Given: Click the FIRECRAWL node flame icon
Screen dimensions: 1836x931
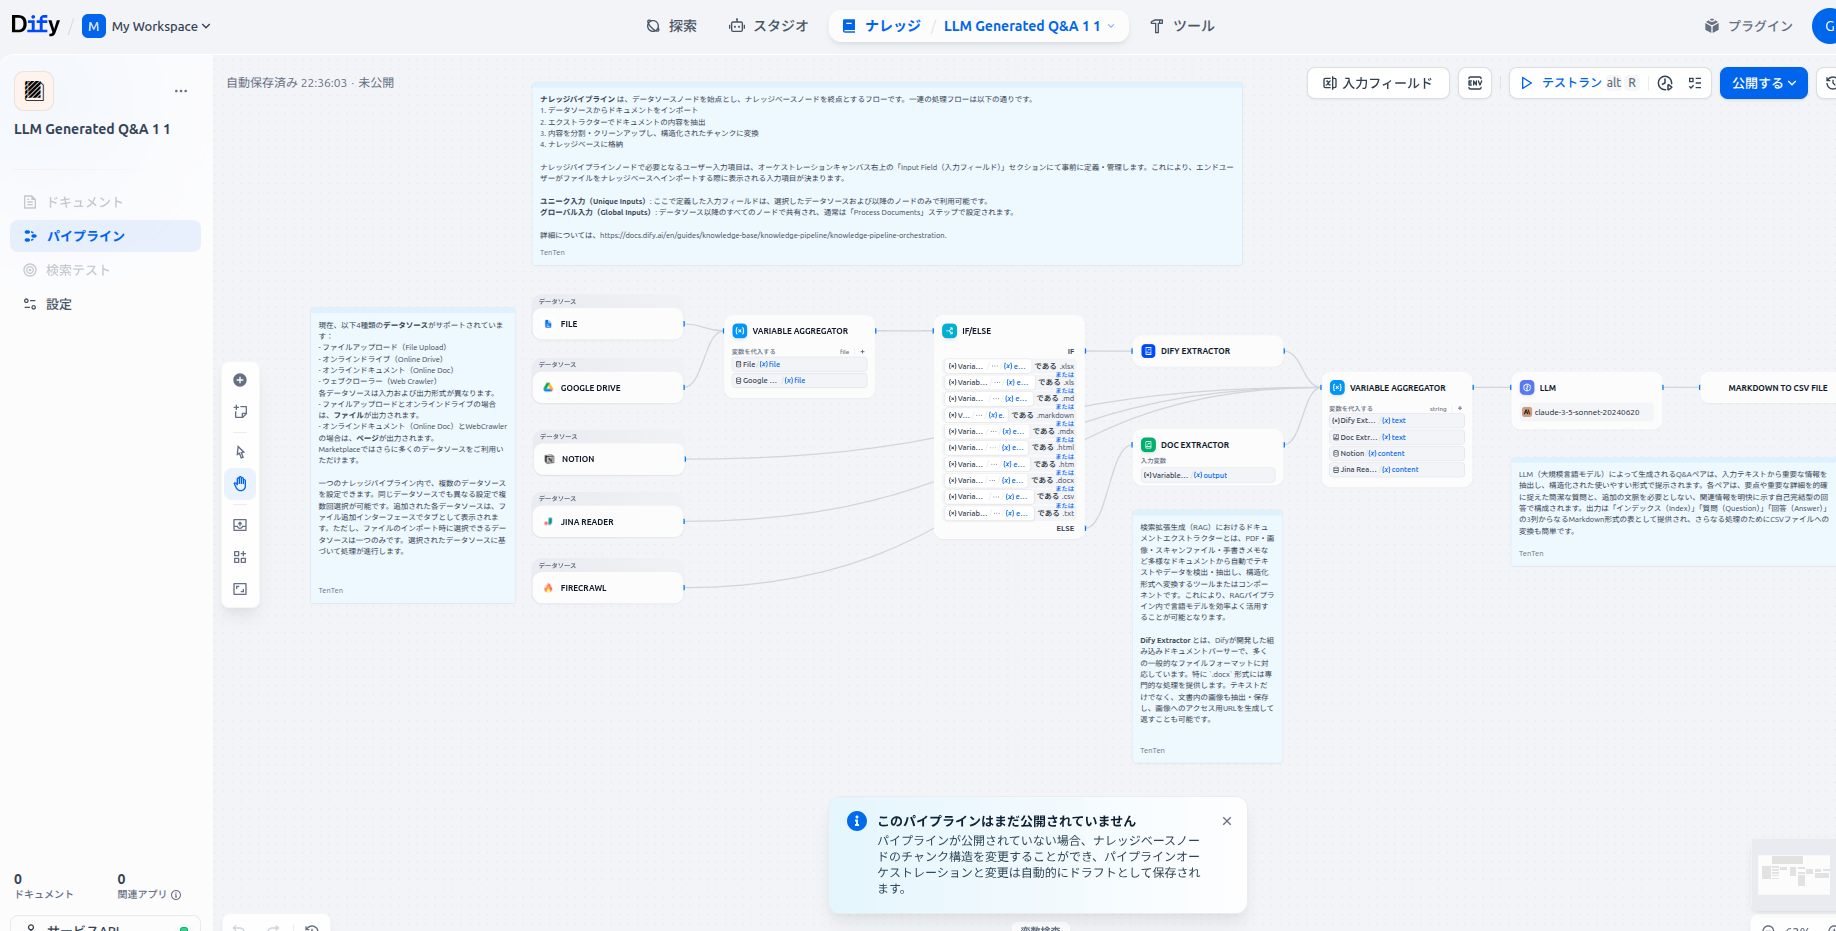Looking at the screenshot, I should [x=548, y=588].
